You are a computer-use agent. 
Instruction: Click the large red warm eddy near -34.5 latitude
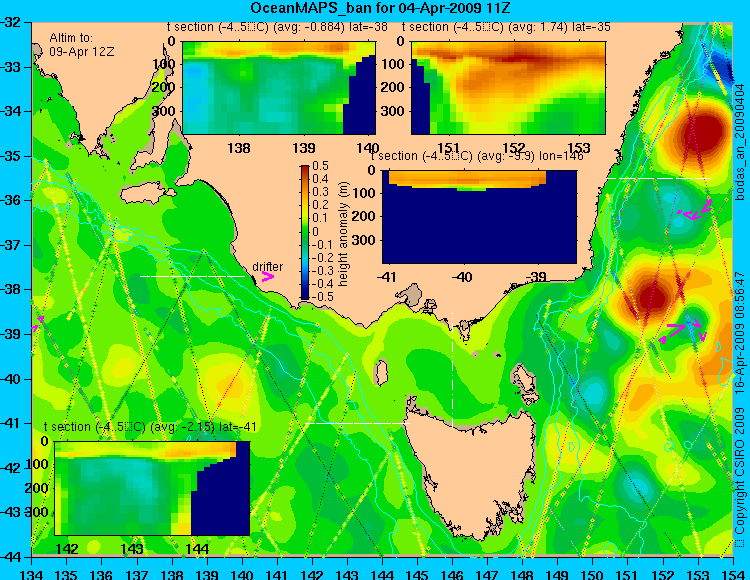tap(702, 132)
